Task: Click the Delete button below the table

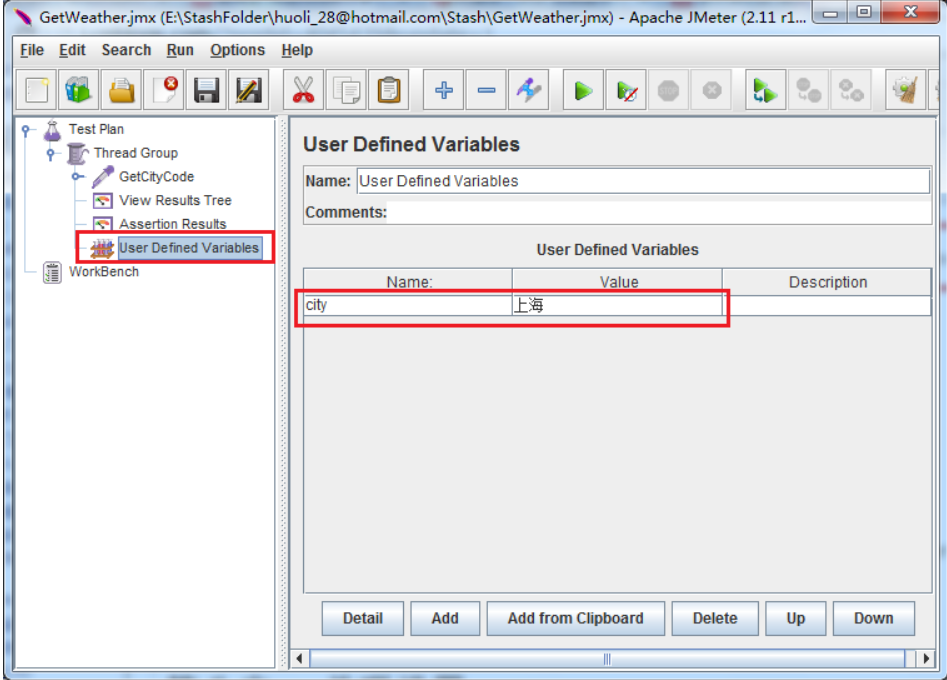Action: pyautogui.click(x=714, y=618)
